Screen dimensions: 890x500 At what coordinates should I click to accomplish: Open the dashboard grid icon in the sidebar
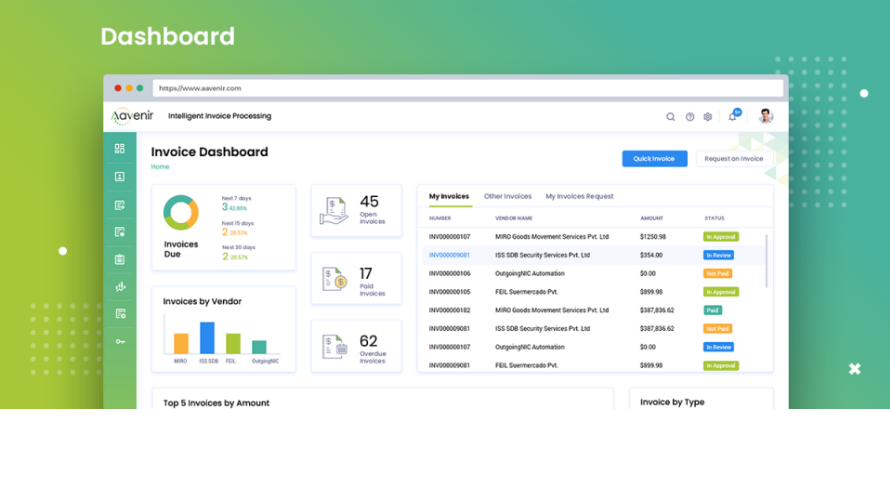pos(119,149)
